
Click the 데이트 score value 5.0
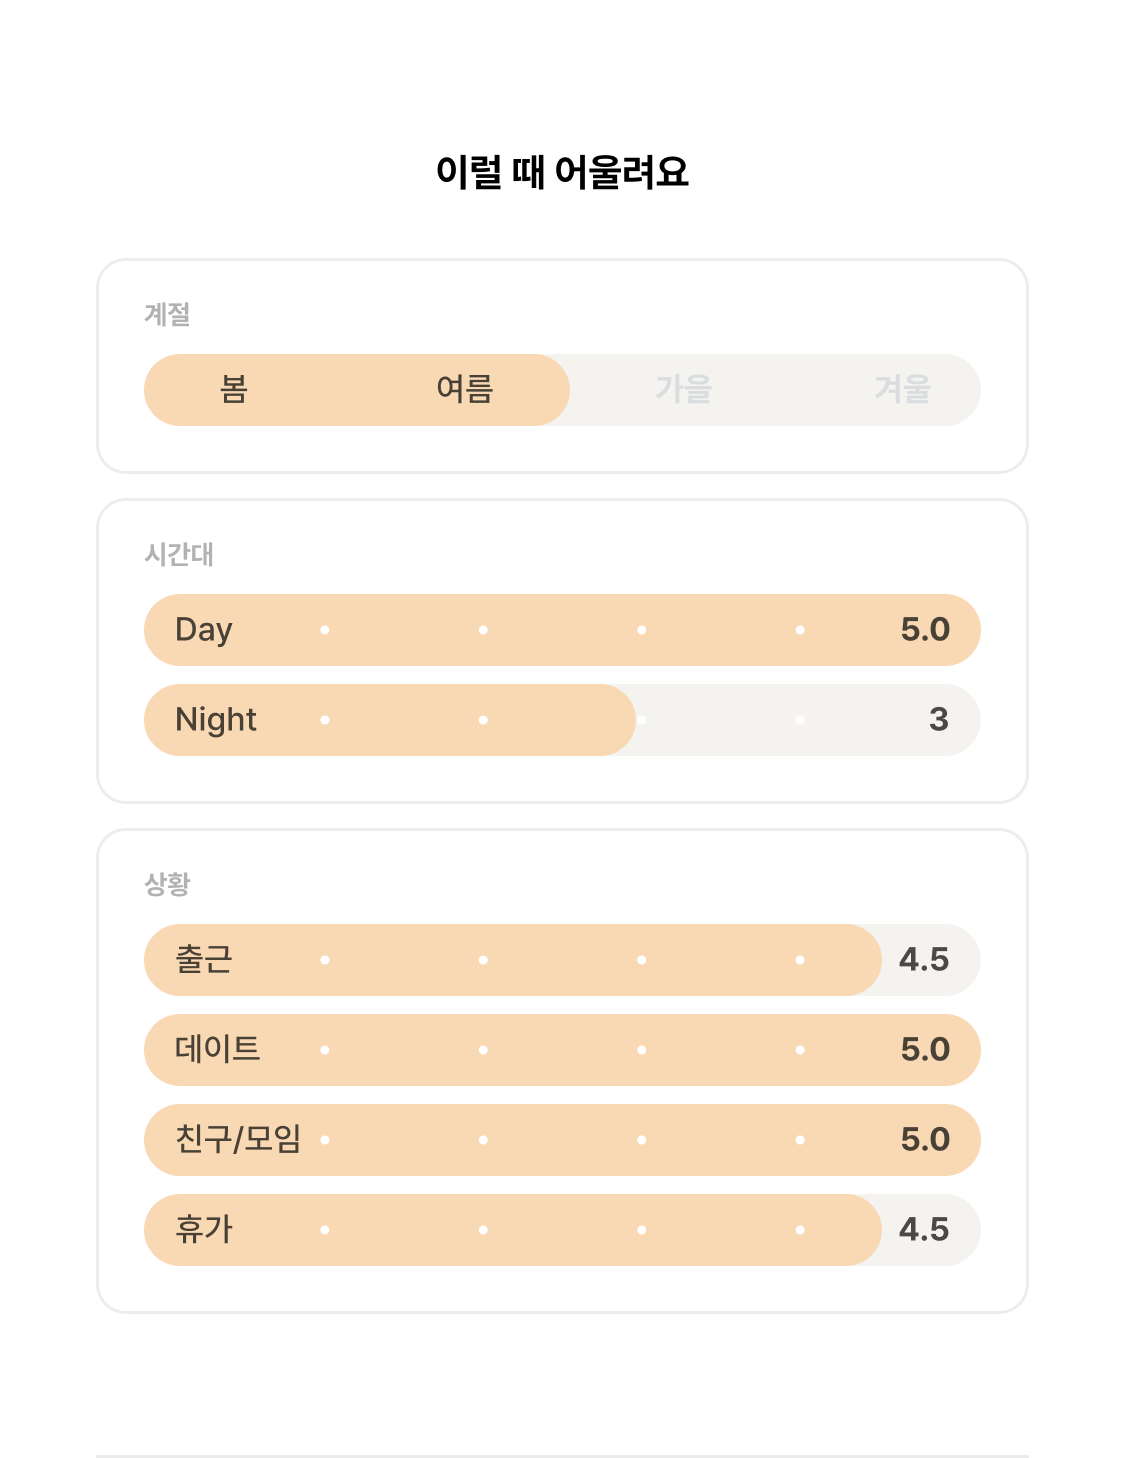tap(925, 1050)
